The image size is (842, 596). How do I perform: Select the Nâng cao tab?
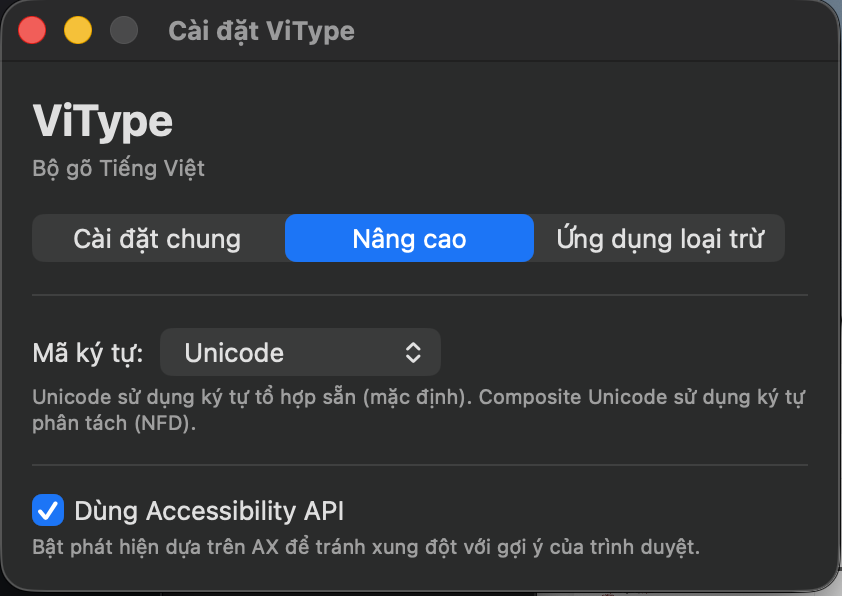point(409,238)
